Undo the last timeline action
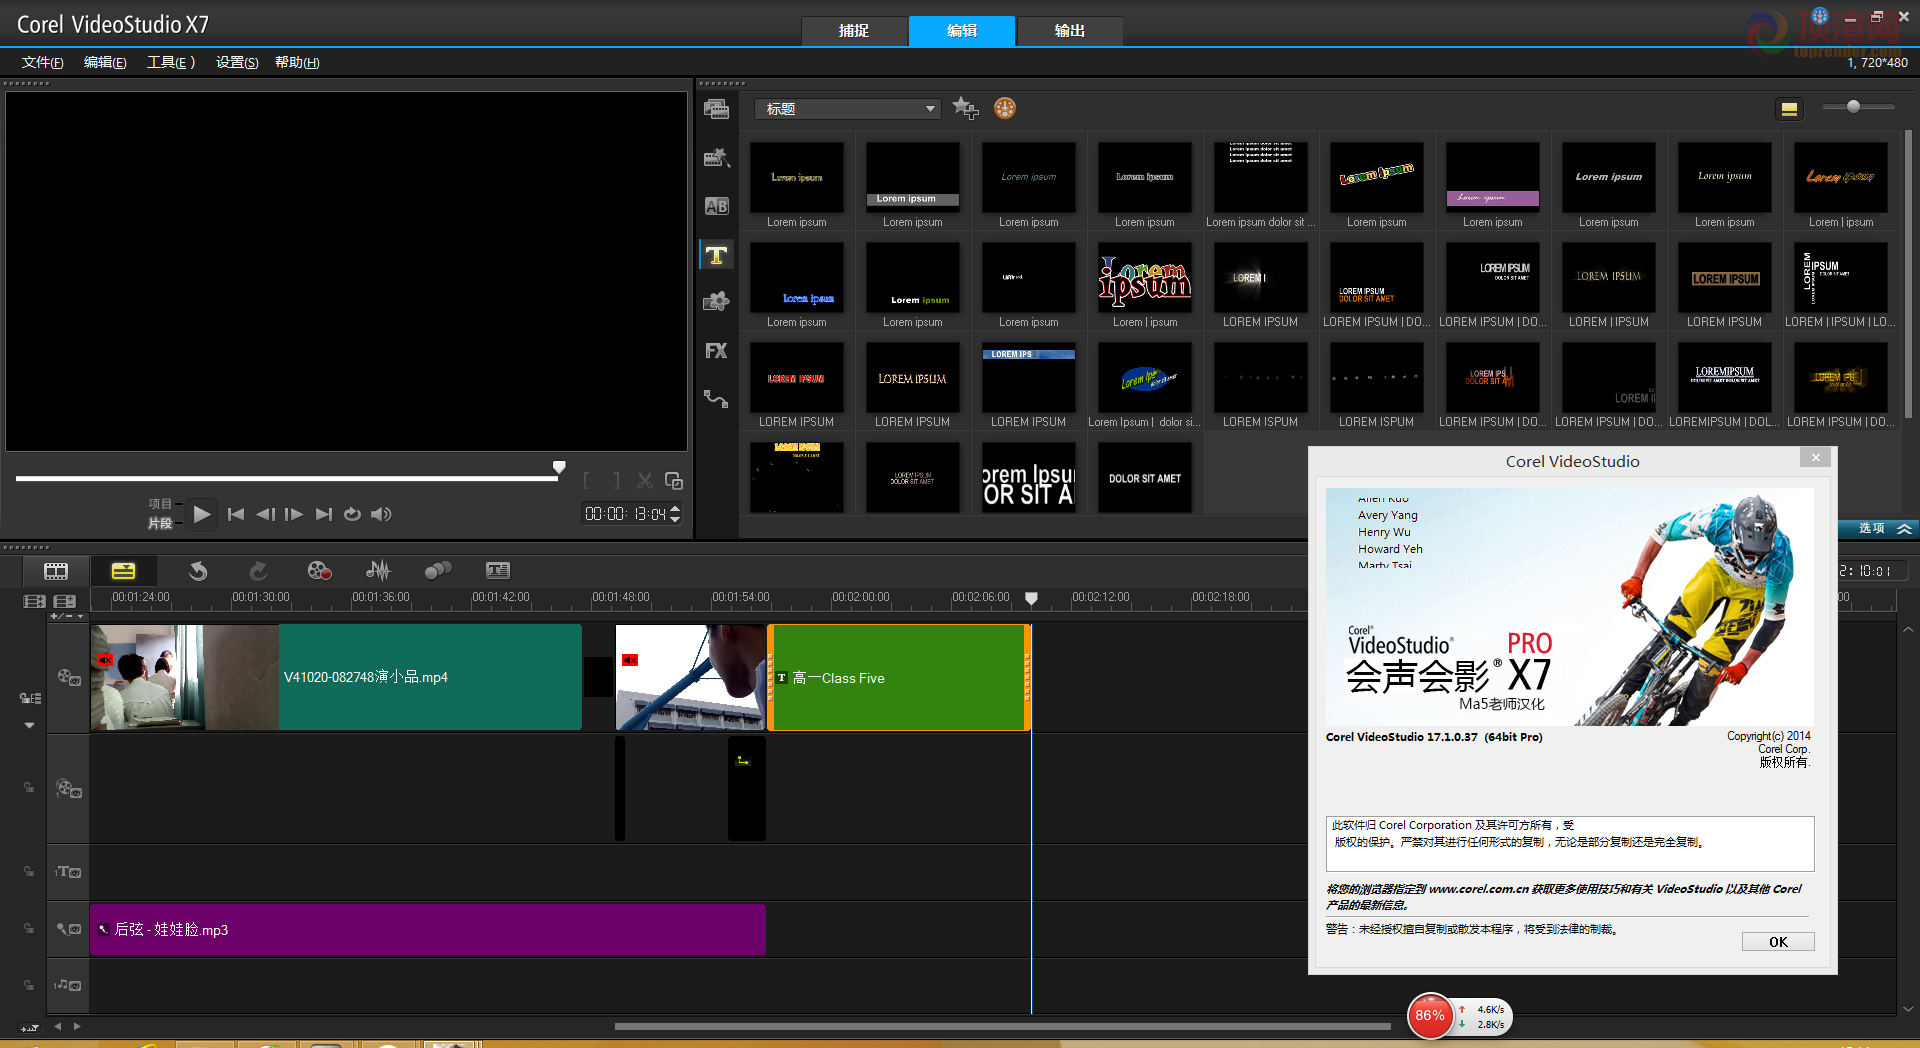The height and width of the screenshot is (1048, 1920). pos(198,571)
